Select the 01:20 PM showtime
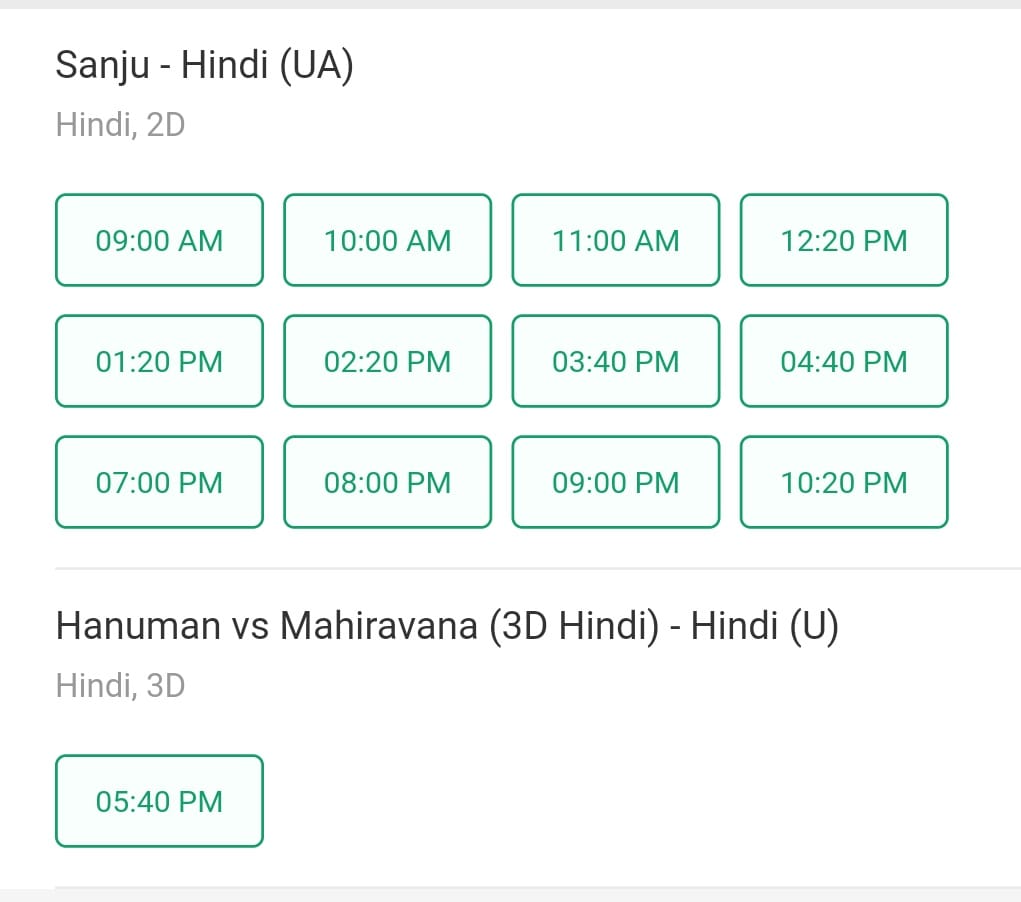 [x=160, y=361]
